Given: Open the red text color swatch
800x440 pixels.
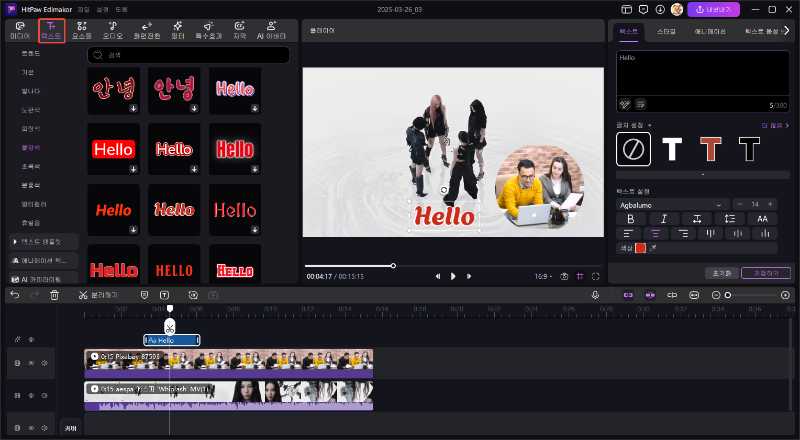Looking at the screenshot, I should (x=640, y=248).
